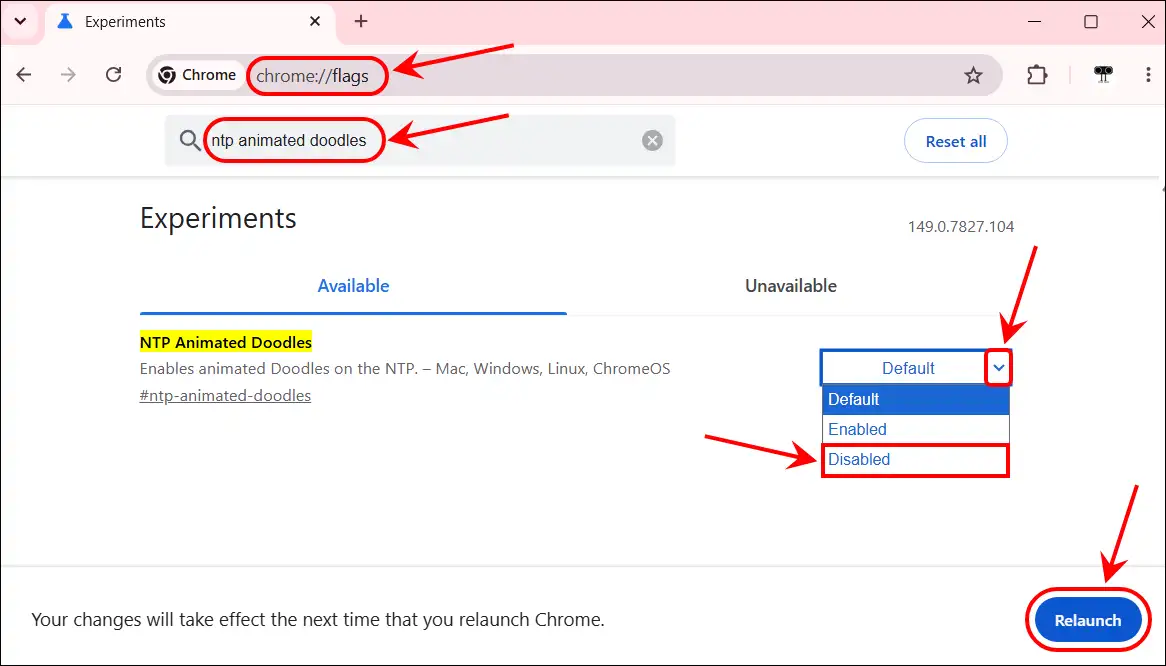Click the relaunch notice message

318,620
